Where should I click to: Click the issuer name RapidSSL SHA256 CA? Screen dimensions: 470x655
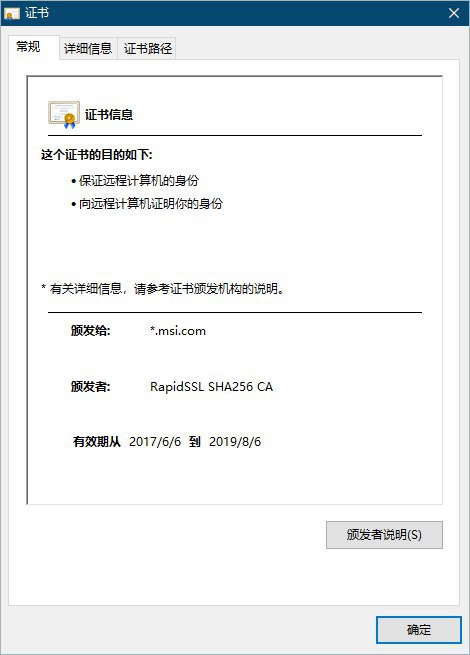[211, 386]
